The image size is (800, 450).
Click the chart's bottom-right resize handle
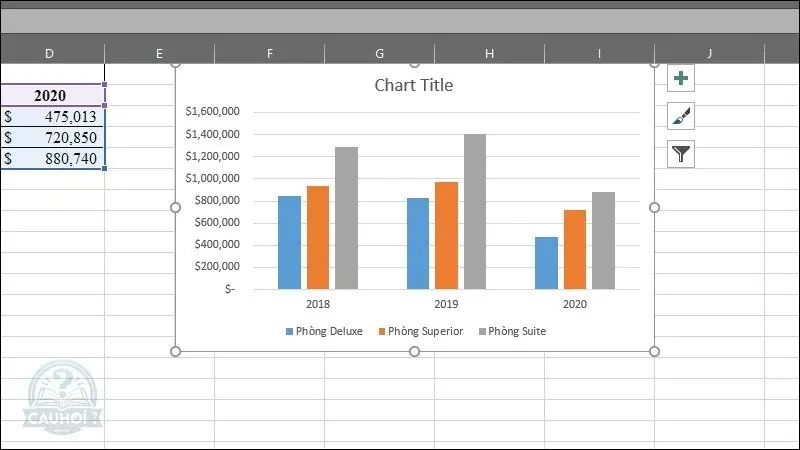pos(655,352)
